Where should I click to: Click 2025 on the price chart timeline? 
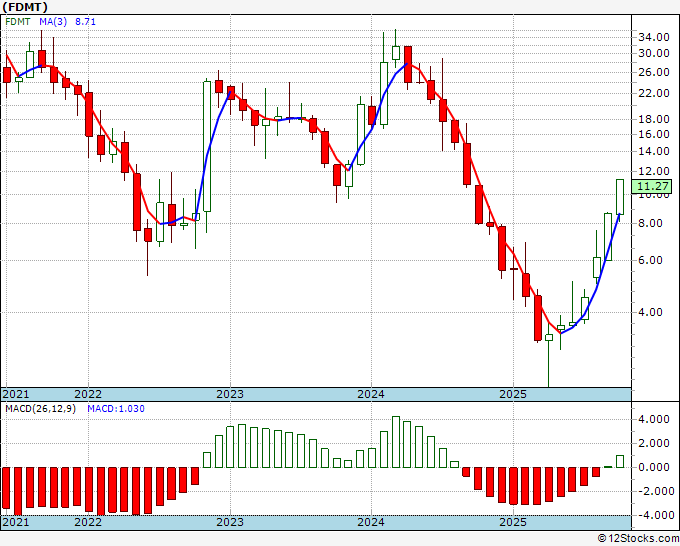(x=513, y=394)
